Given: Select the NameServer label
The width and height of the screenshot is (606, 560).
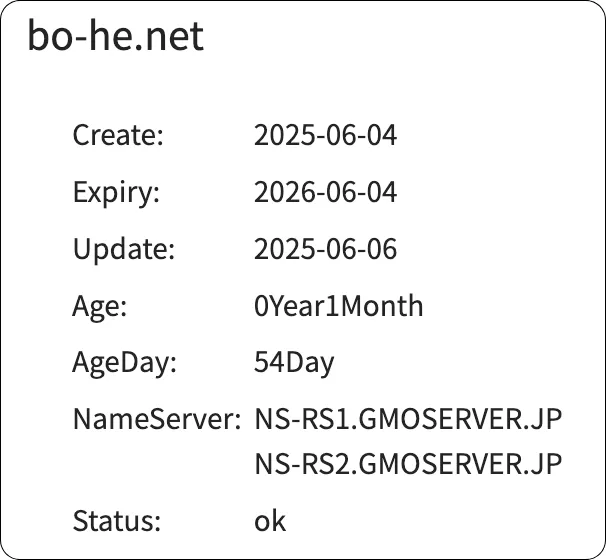Looking at the screenshot, I should [x=156, y=420].
